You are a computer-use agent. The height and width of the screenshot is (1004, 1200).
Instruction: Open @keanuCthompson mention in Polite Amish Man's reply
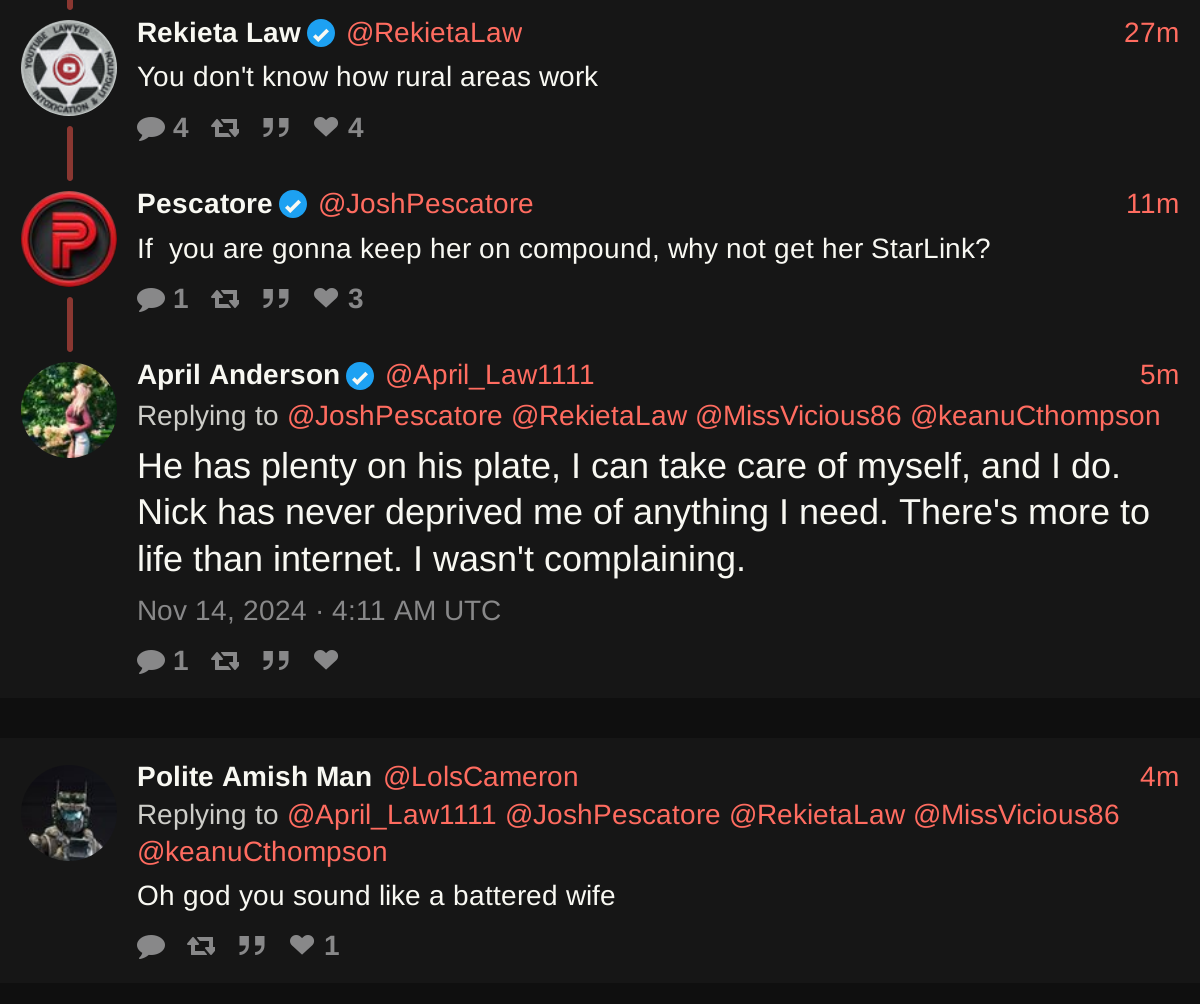click(262, 852)
